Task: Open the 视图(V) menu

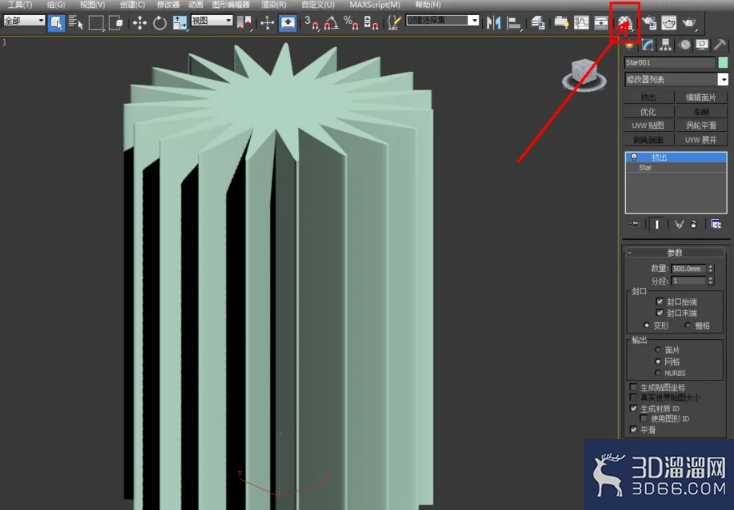Action: tap(92, 5)
